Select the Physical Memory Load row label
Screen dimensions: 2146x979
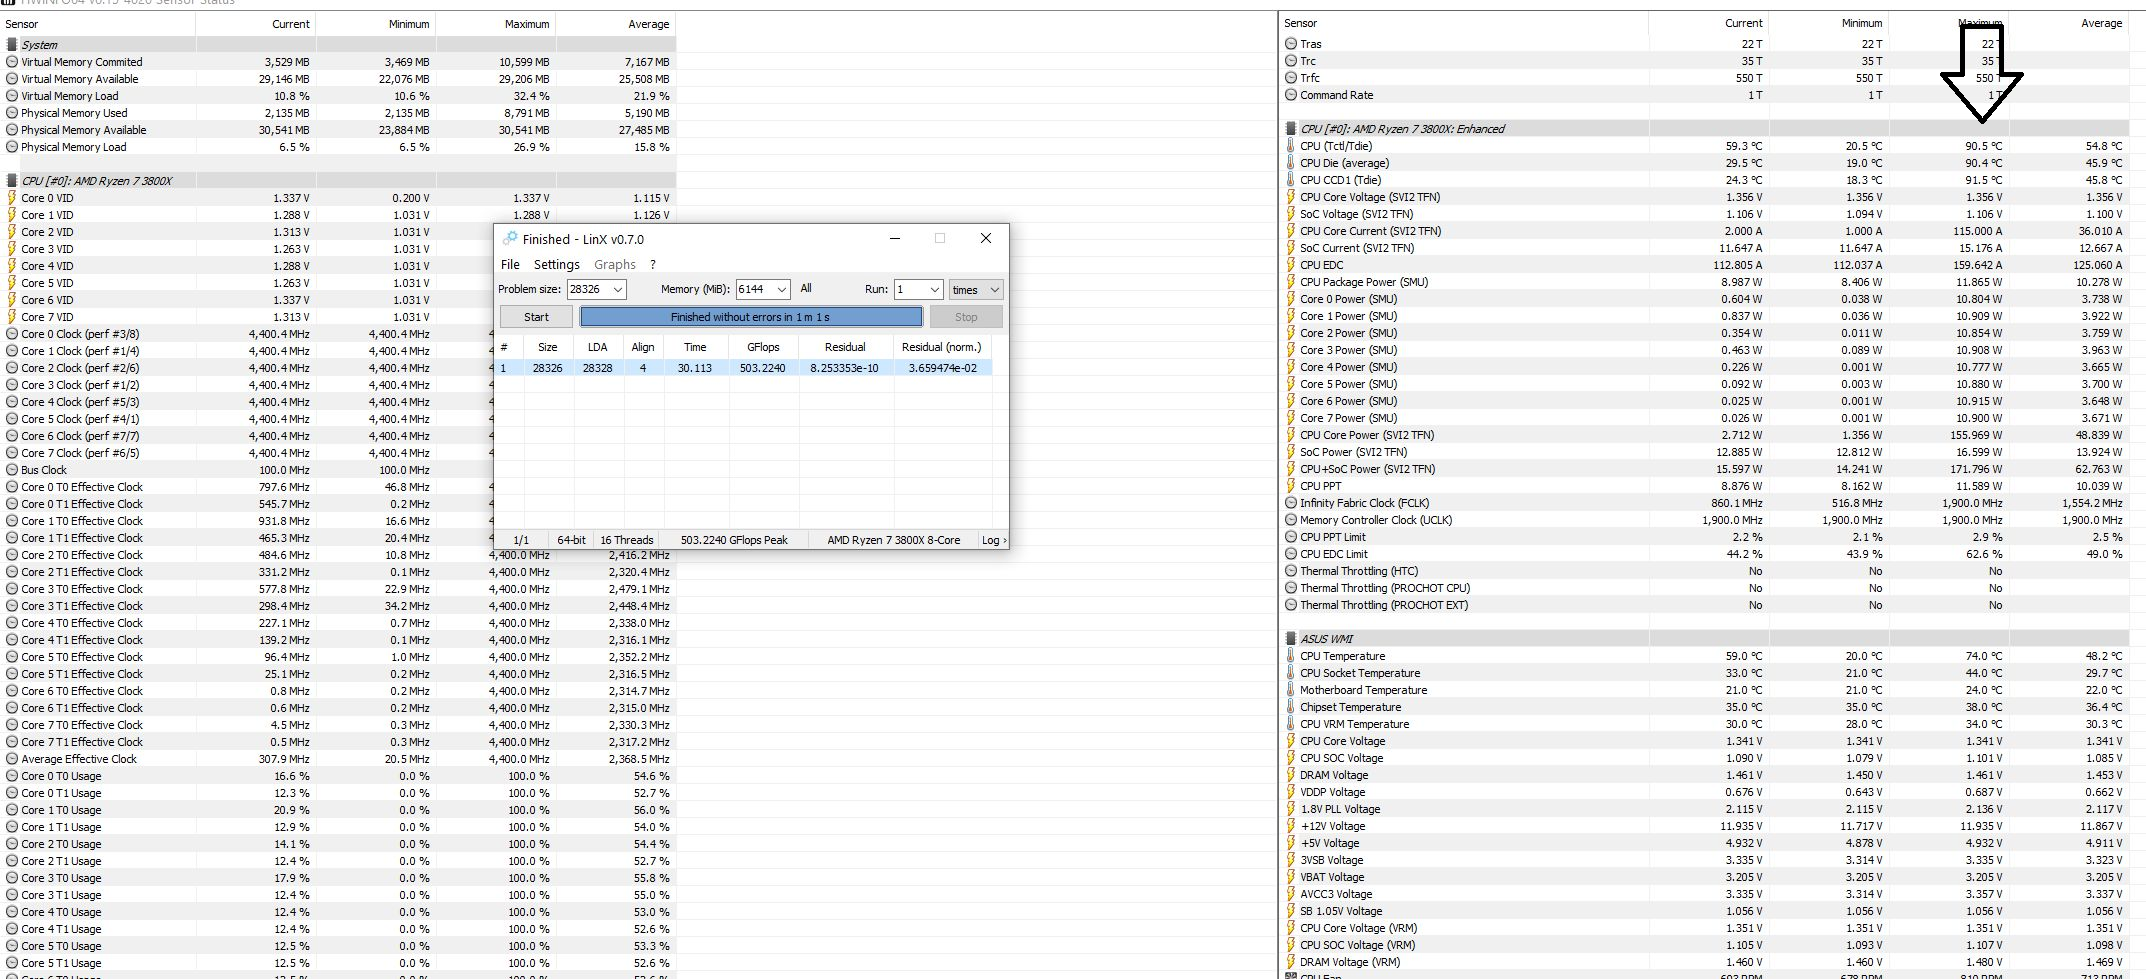(74, 147)
